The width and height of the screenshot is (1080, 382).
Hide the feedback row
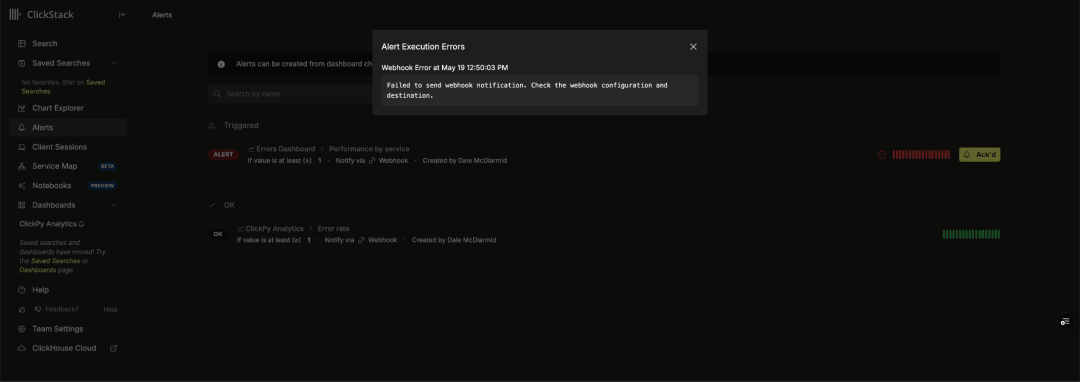point(110,310)
